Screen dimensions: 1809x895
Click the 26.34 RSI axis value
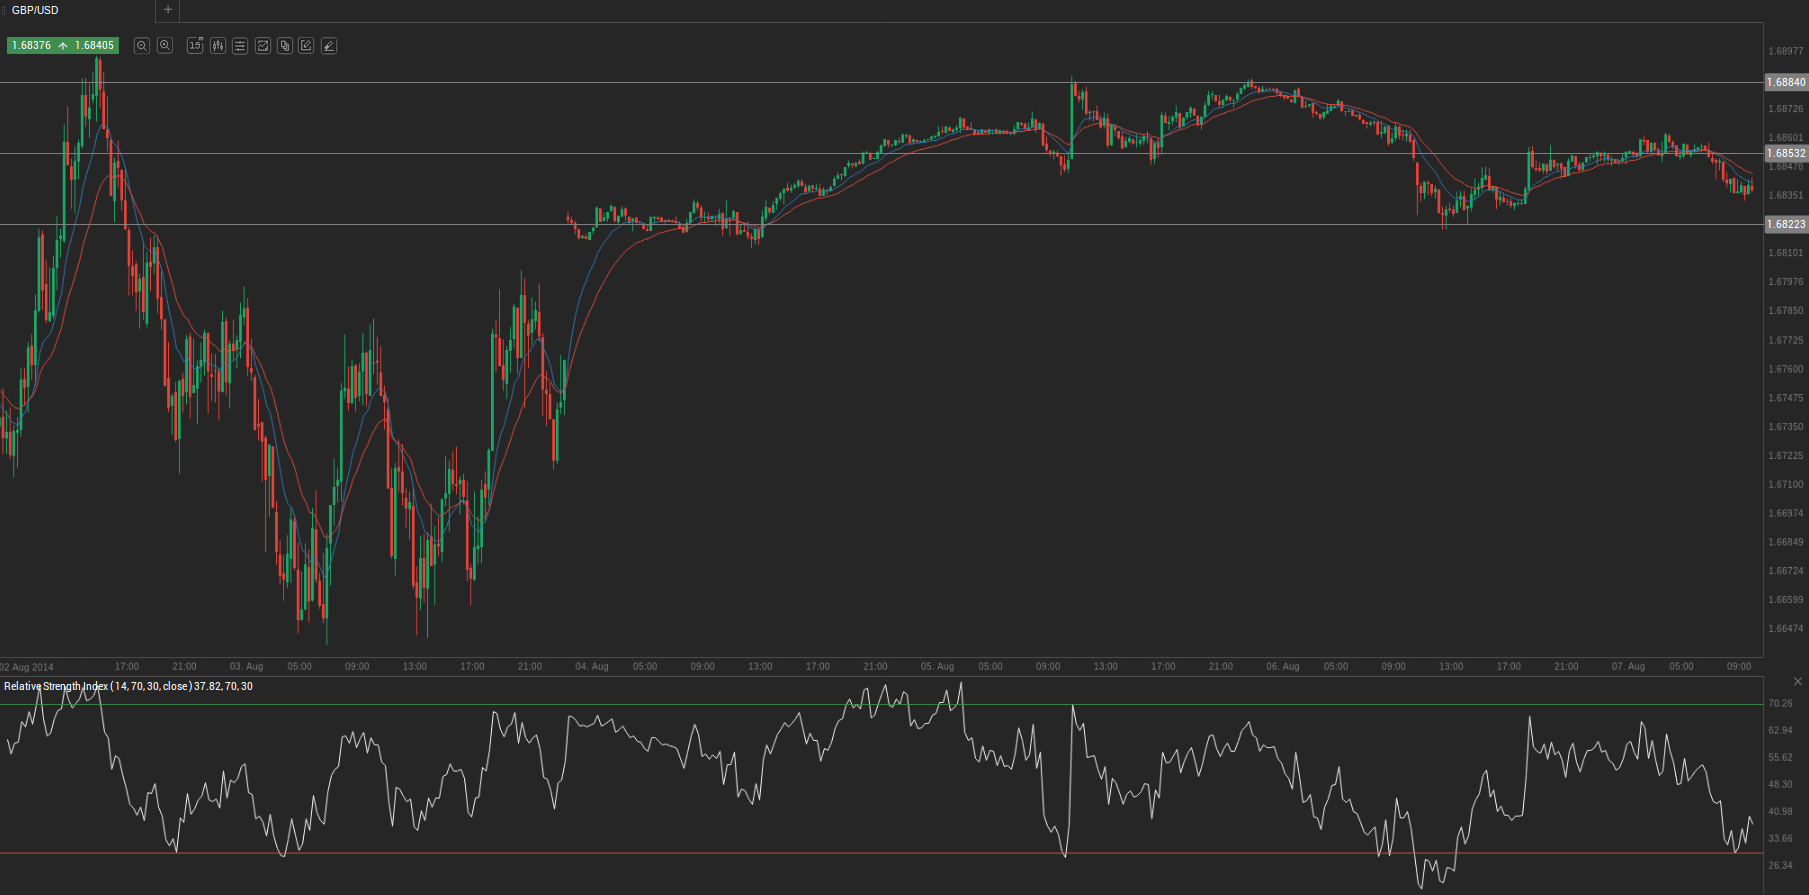click(x=1780, y=865)
